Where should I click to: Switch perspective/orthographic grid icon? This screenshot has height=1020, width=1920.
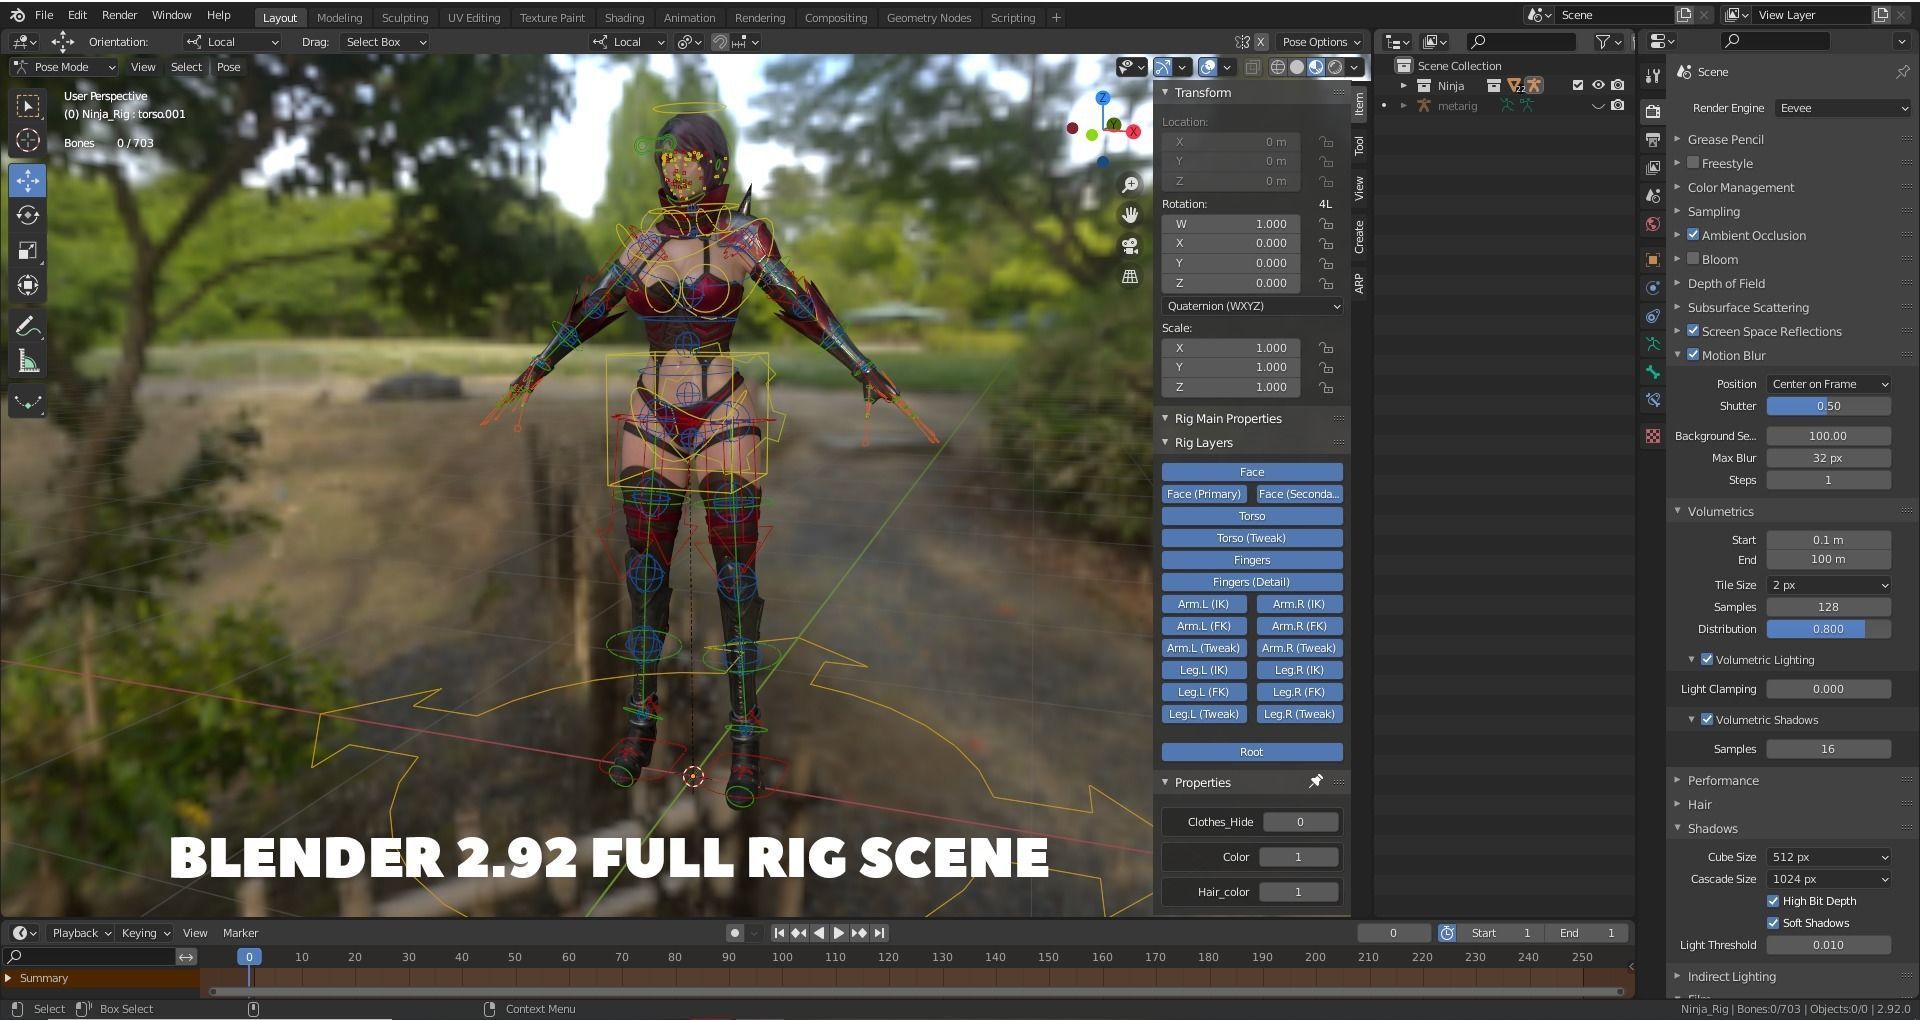pos(1130,277)
